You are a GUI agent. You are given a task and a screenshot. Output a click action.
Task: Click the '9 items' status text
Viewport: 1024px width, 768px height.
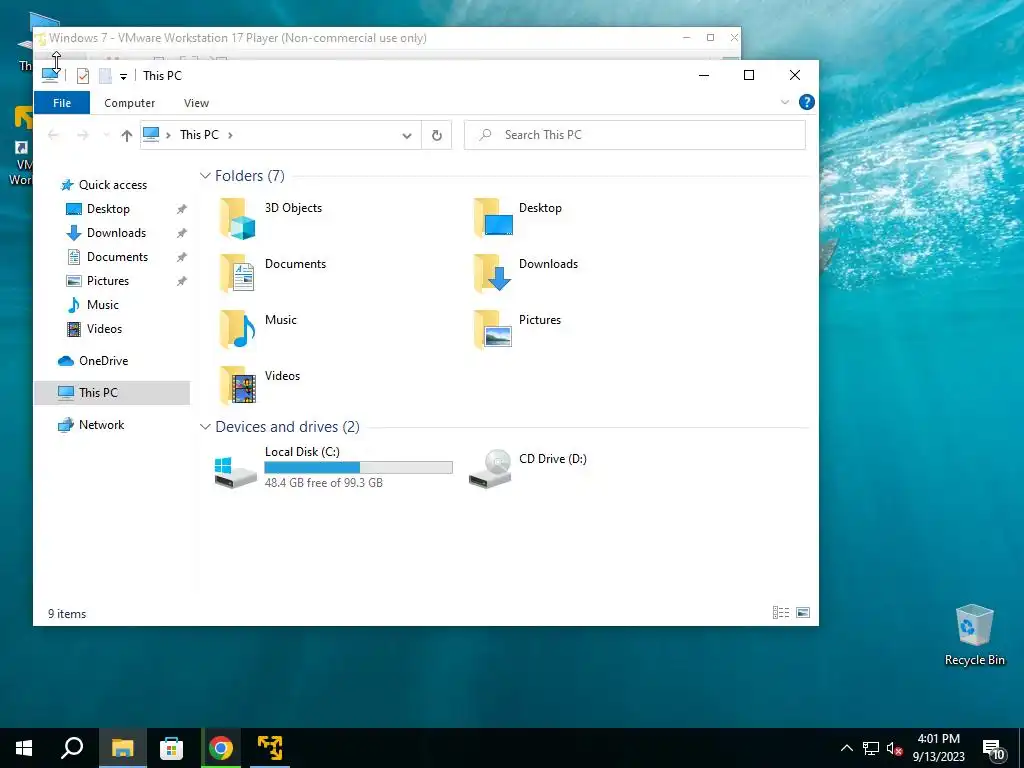tap(67, 614)
